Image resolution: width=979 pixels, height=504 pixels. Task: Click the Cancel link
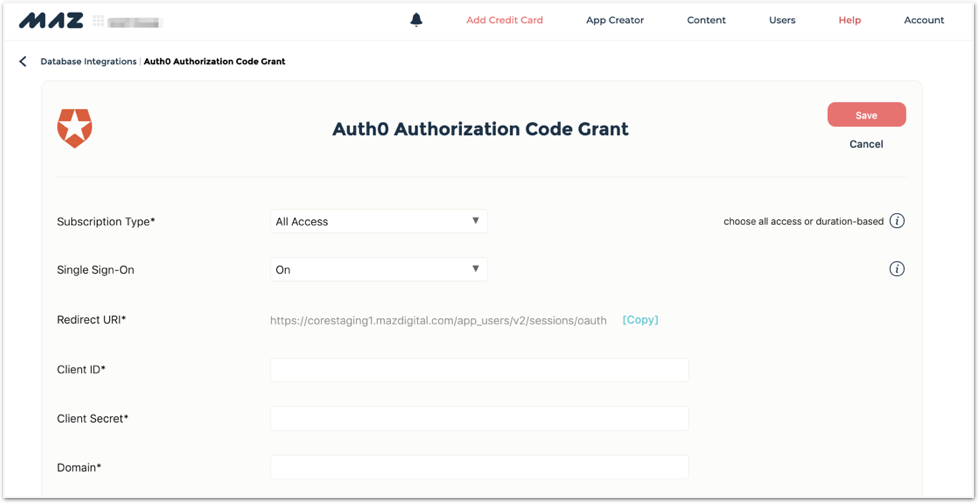pos(866,144)
